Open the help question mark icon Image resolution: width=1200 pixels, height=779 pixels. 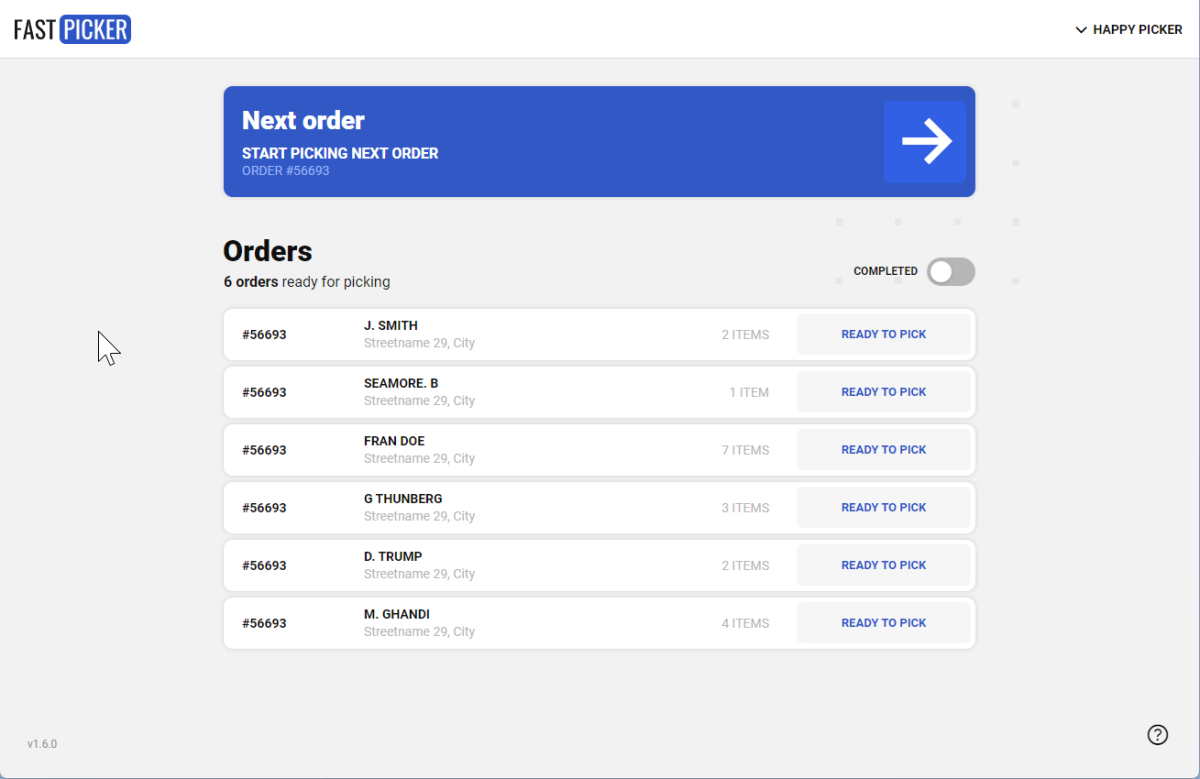pyautogui.click(x=1157, y=735)
